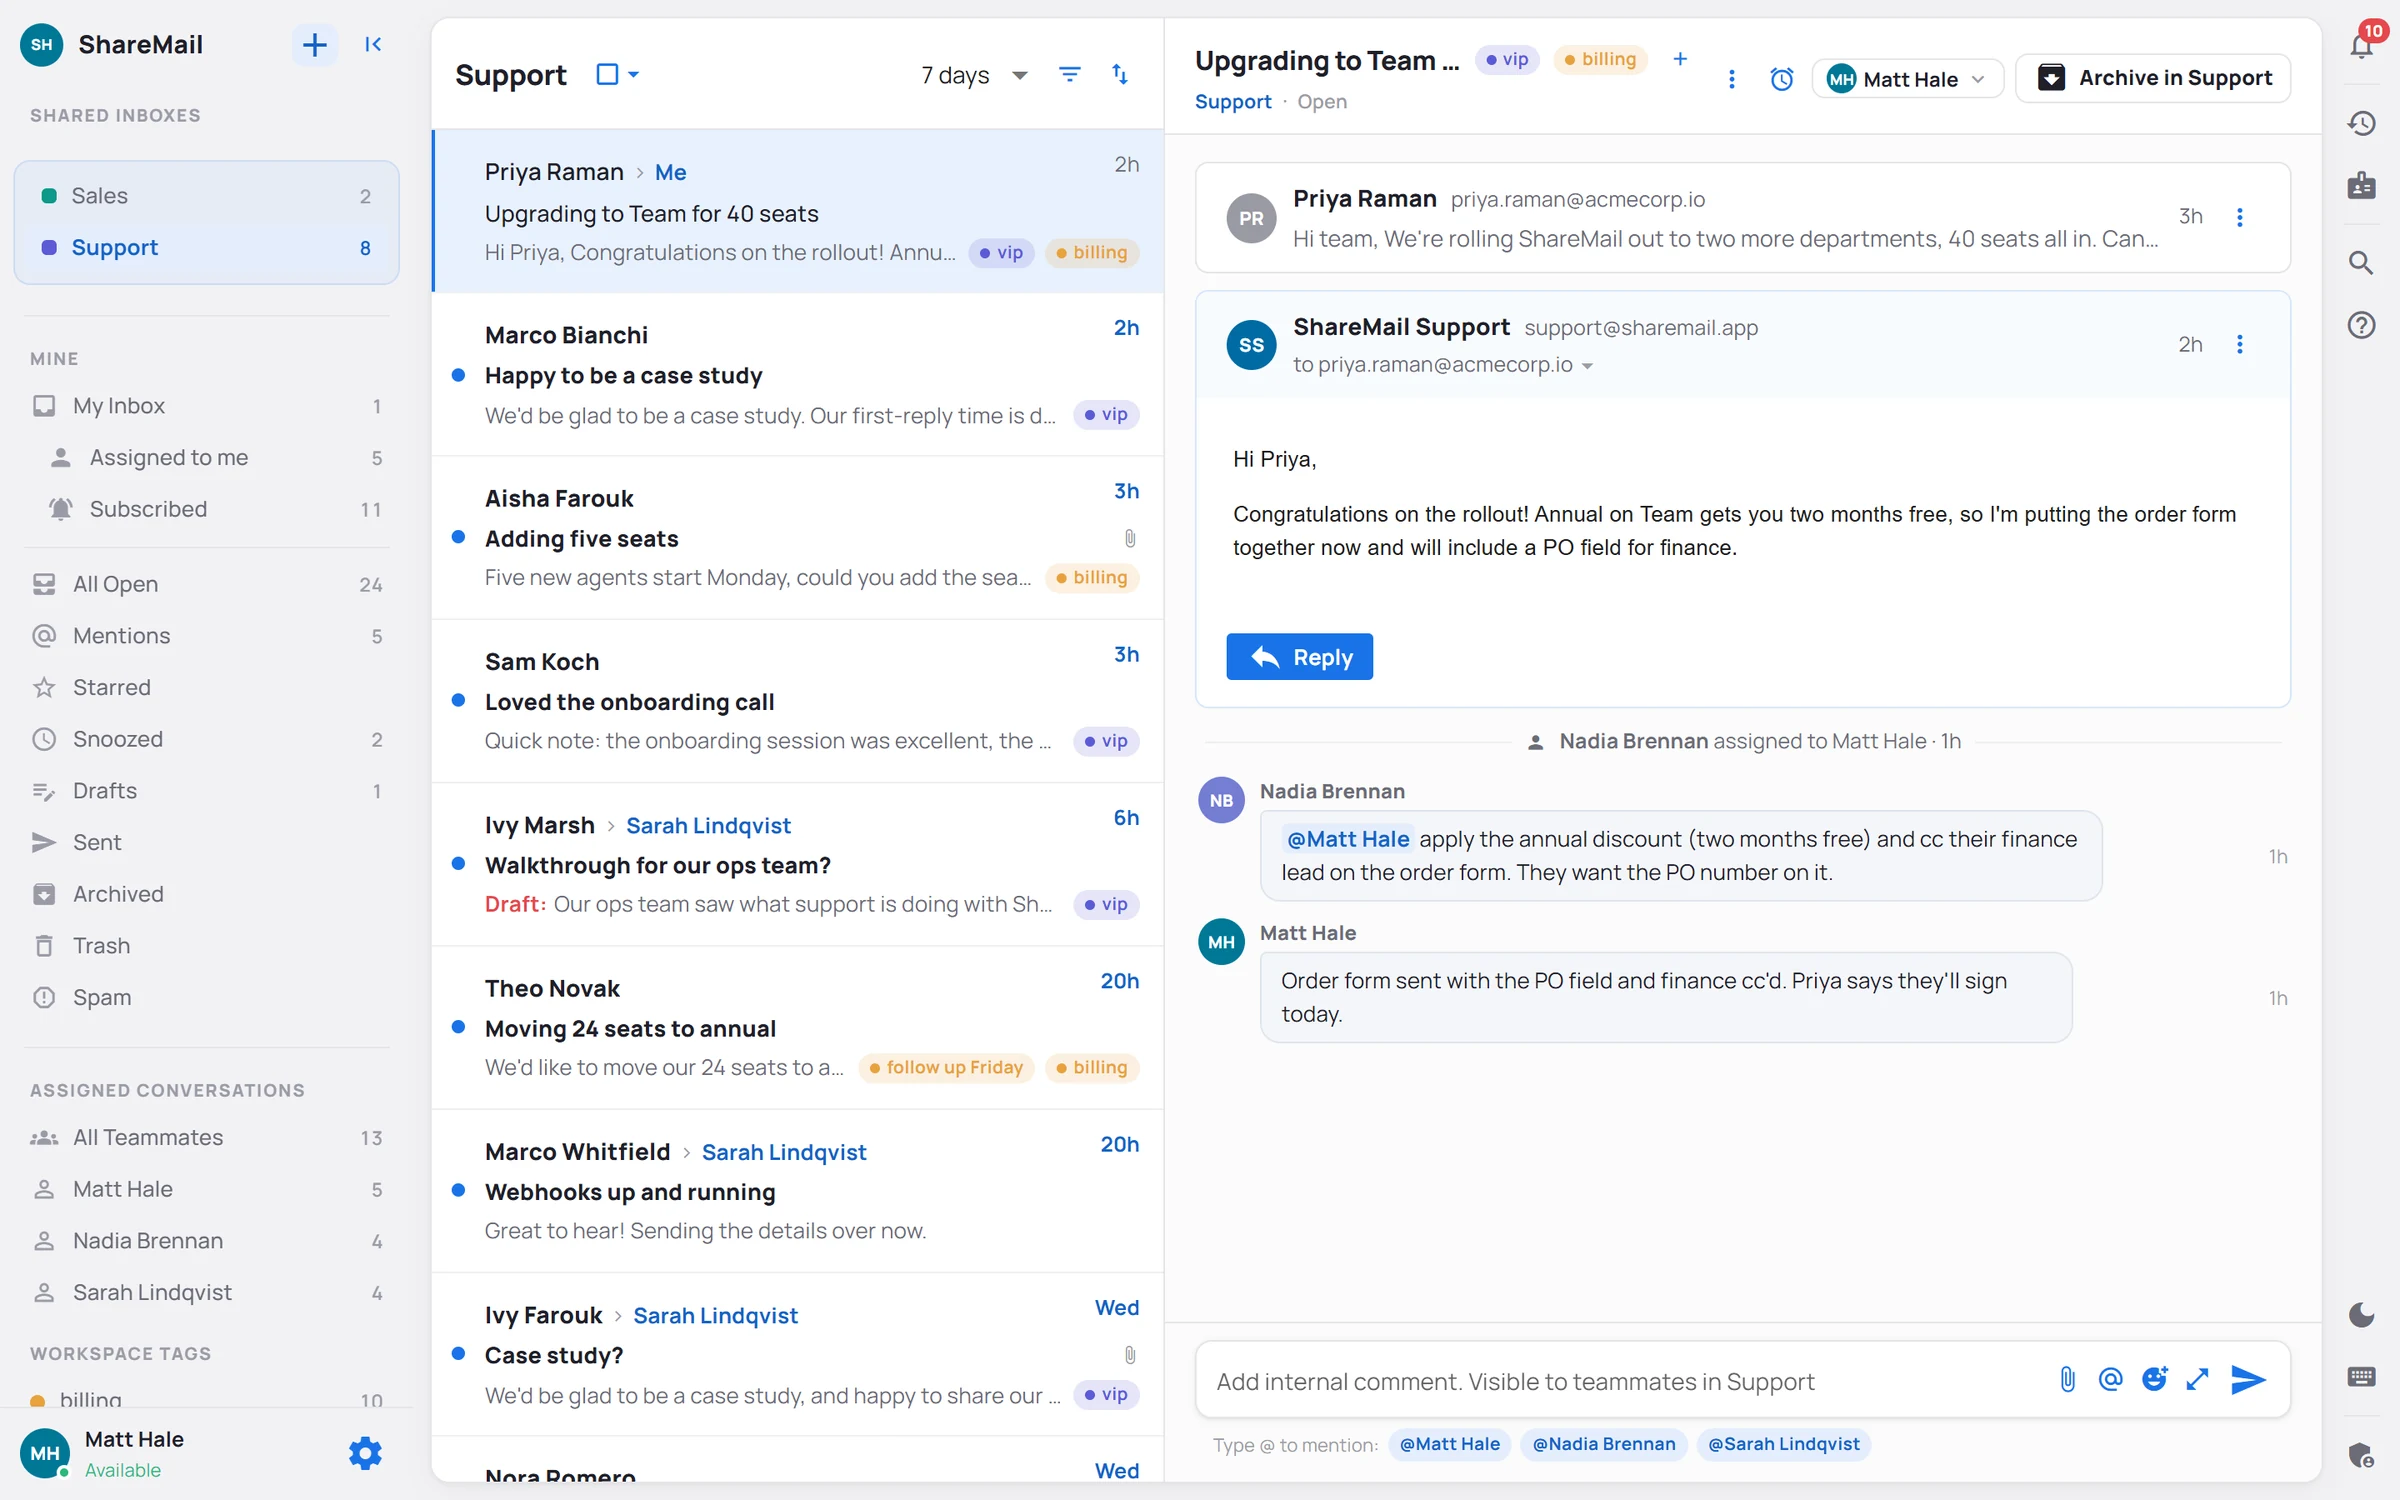Click the attachment icon on Adding five seats

click(1130, 538)
